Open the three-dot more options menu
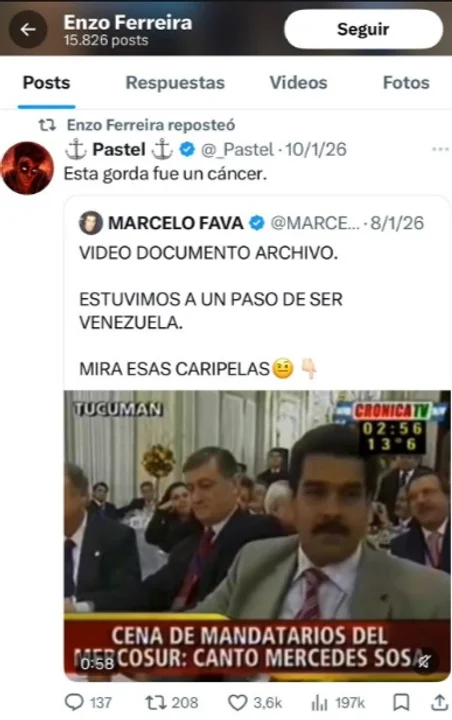The height and width of the screenshot is (720, 452). (x=440, y=149)
